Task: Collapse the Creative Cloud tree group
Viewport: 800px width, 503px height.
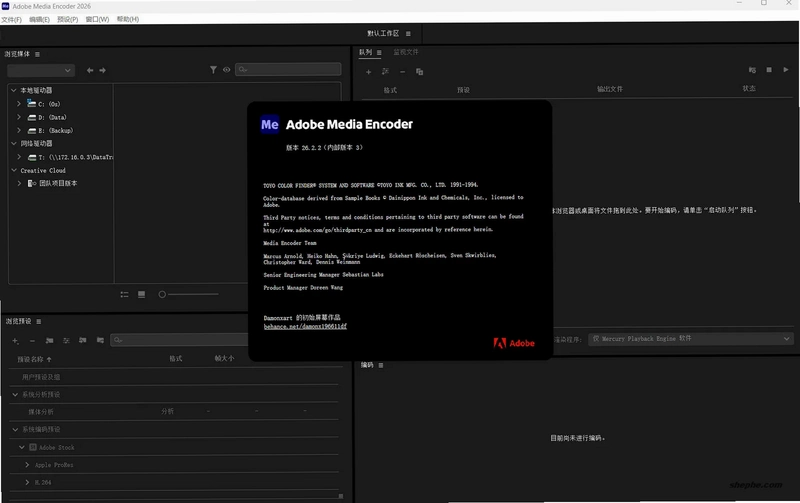Action: [14, 170]
